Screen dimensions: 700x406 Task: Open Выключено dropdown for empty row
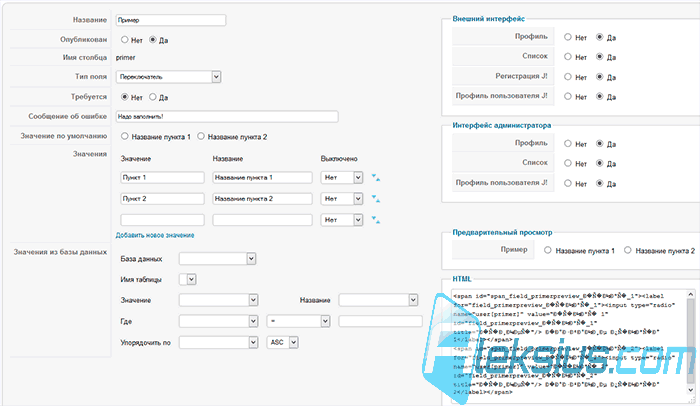(342, 219)
